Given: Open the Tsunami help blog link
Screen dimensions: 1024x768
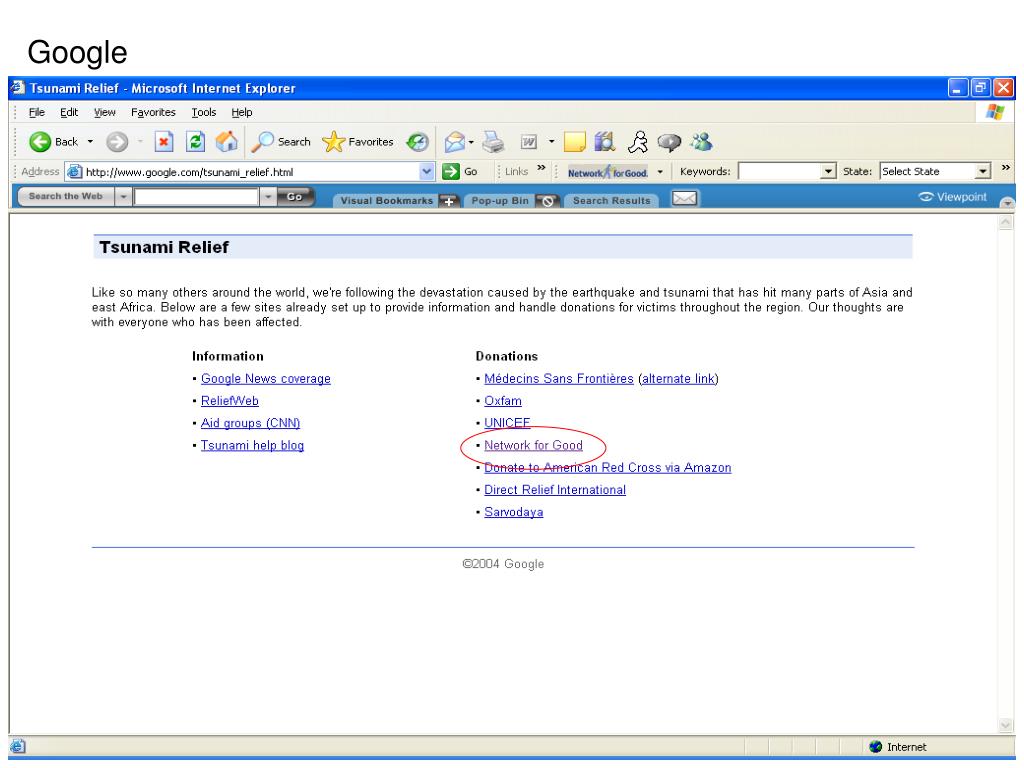Looking at the screenshot, I should [x=252, y=445].
